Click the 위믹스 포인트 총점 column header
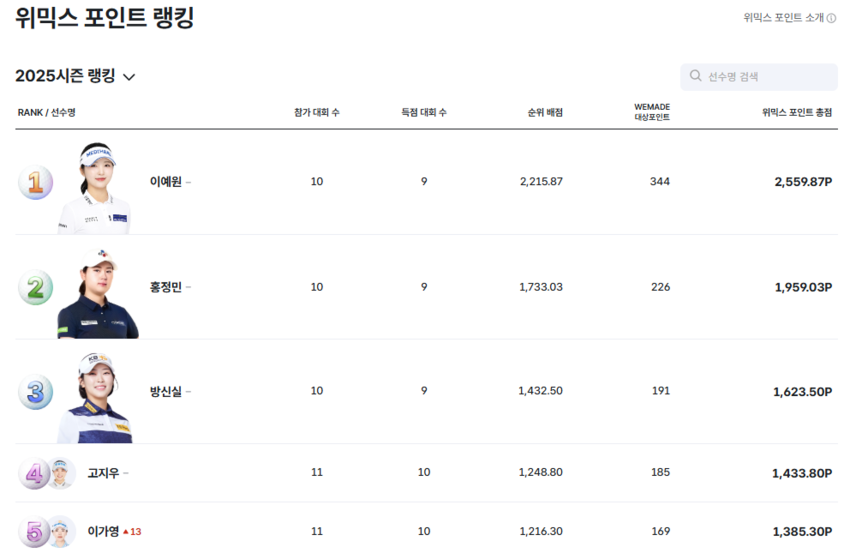 [796, 112]
